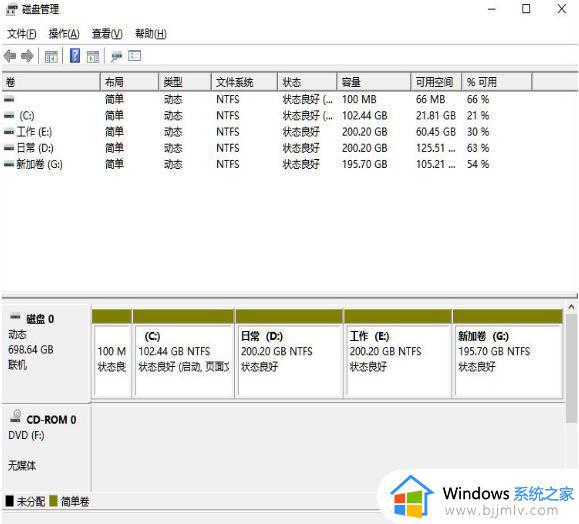Sort by the 状态 column header
Image resolution: width=579 pixels, height=524 pixels.
pyautogui.click(x=307, y=82)
